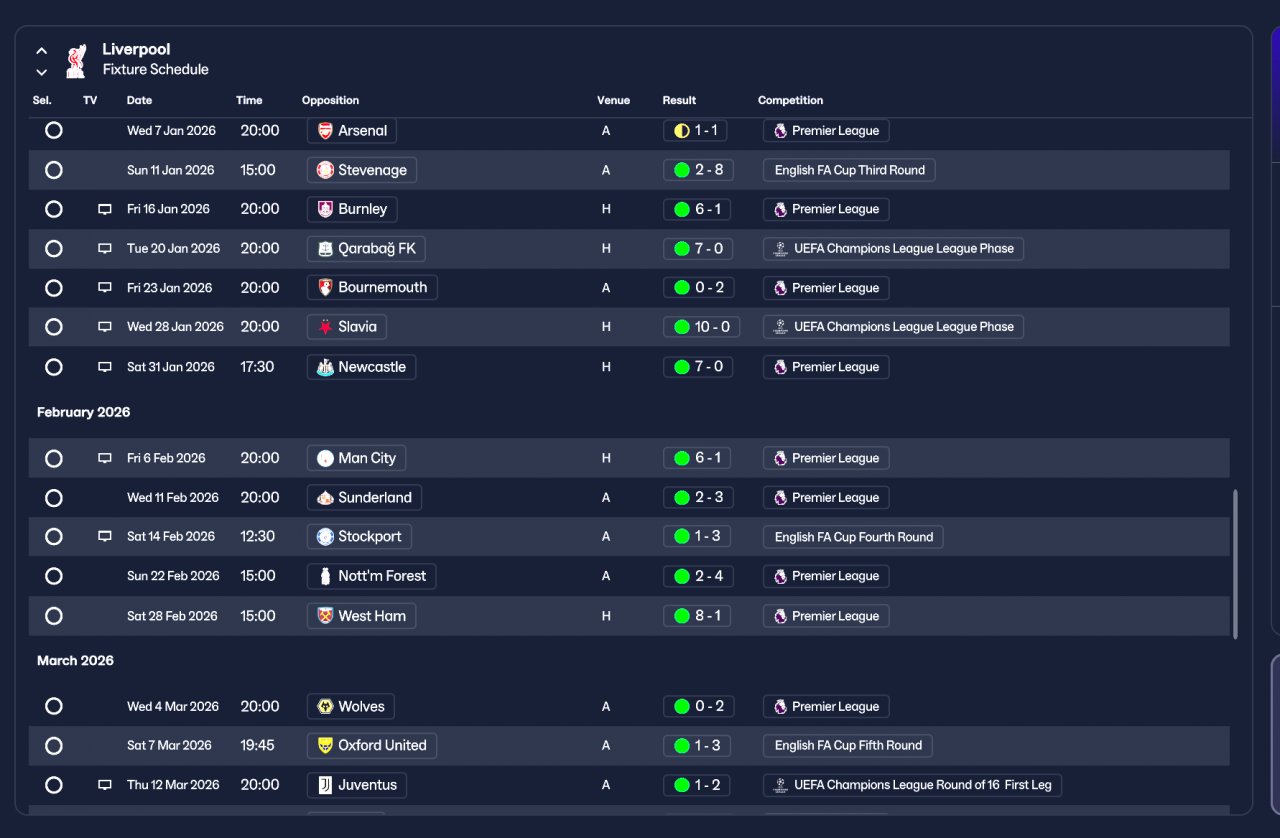Select the radio button for the West Ham match
Image resolution: width=1280 pixels, height=838 pixels.
54,616
